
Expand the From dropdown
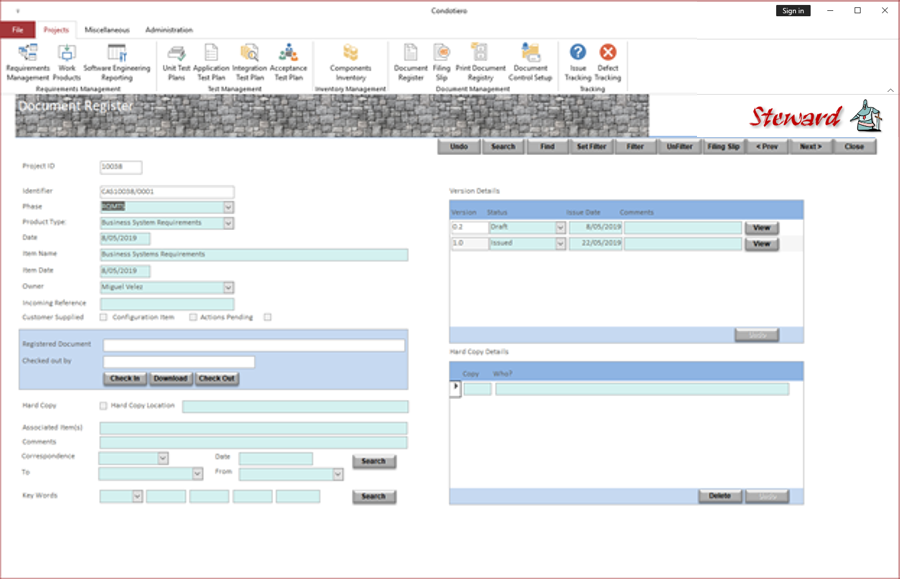(338, 475)
